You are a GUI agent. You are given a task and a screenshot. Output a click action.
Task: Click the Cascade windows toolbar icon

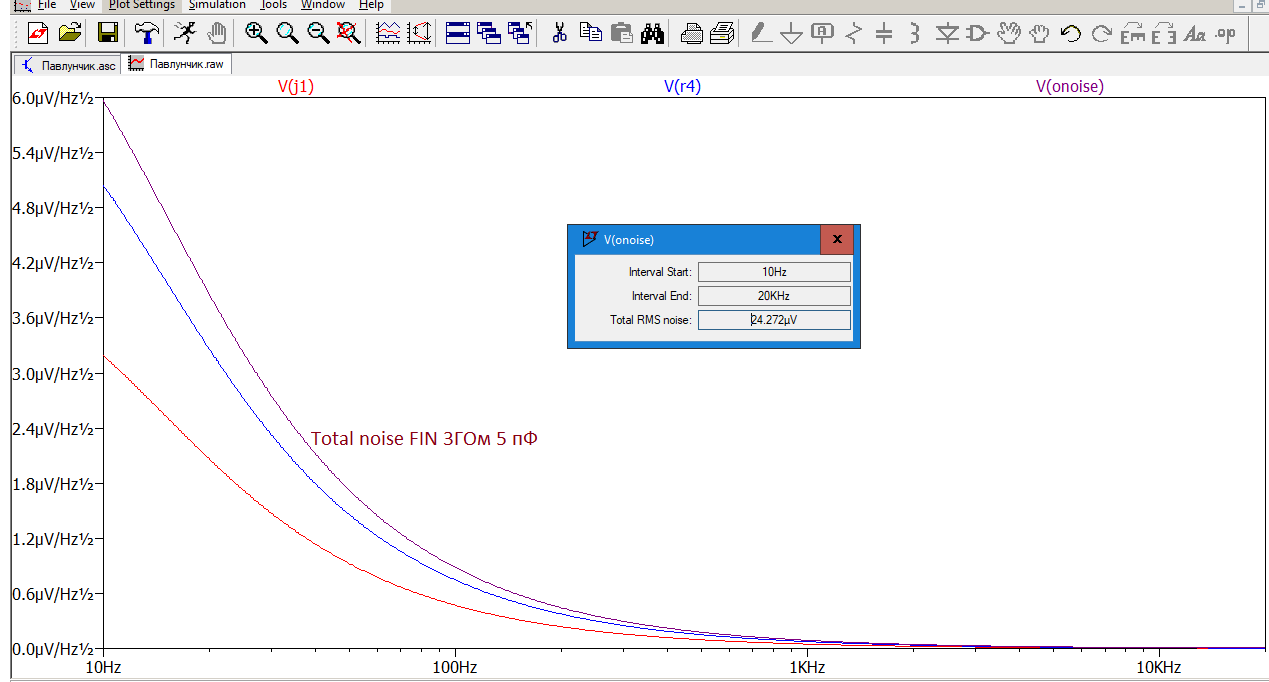click(489, 33)
